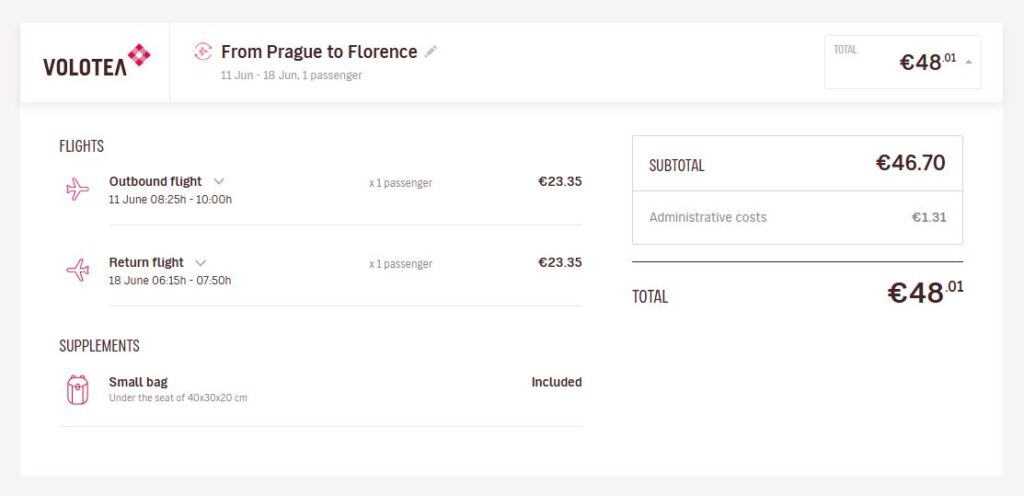
Task: Click the return flight airplane icon
Action: [77, 270]
